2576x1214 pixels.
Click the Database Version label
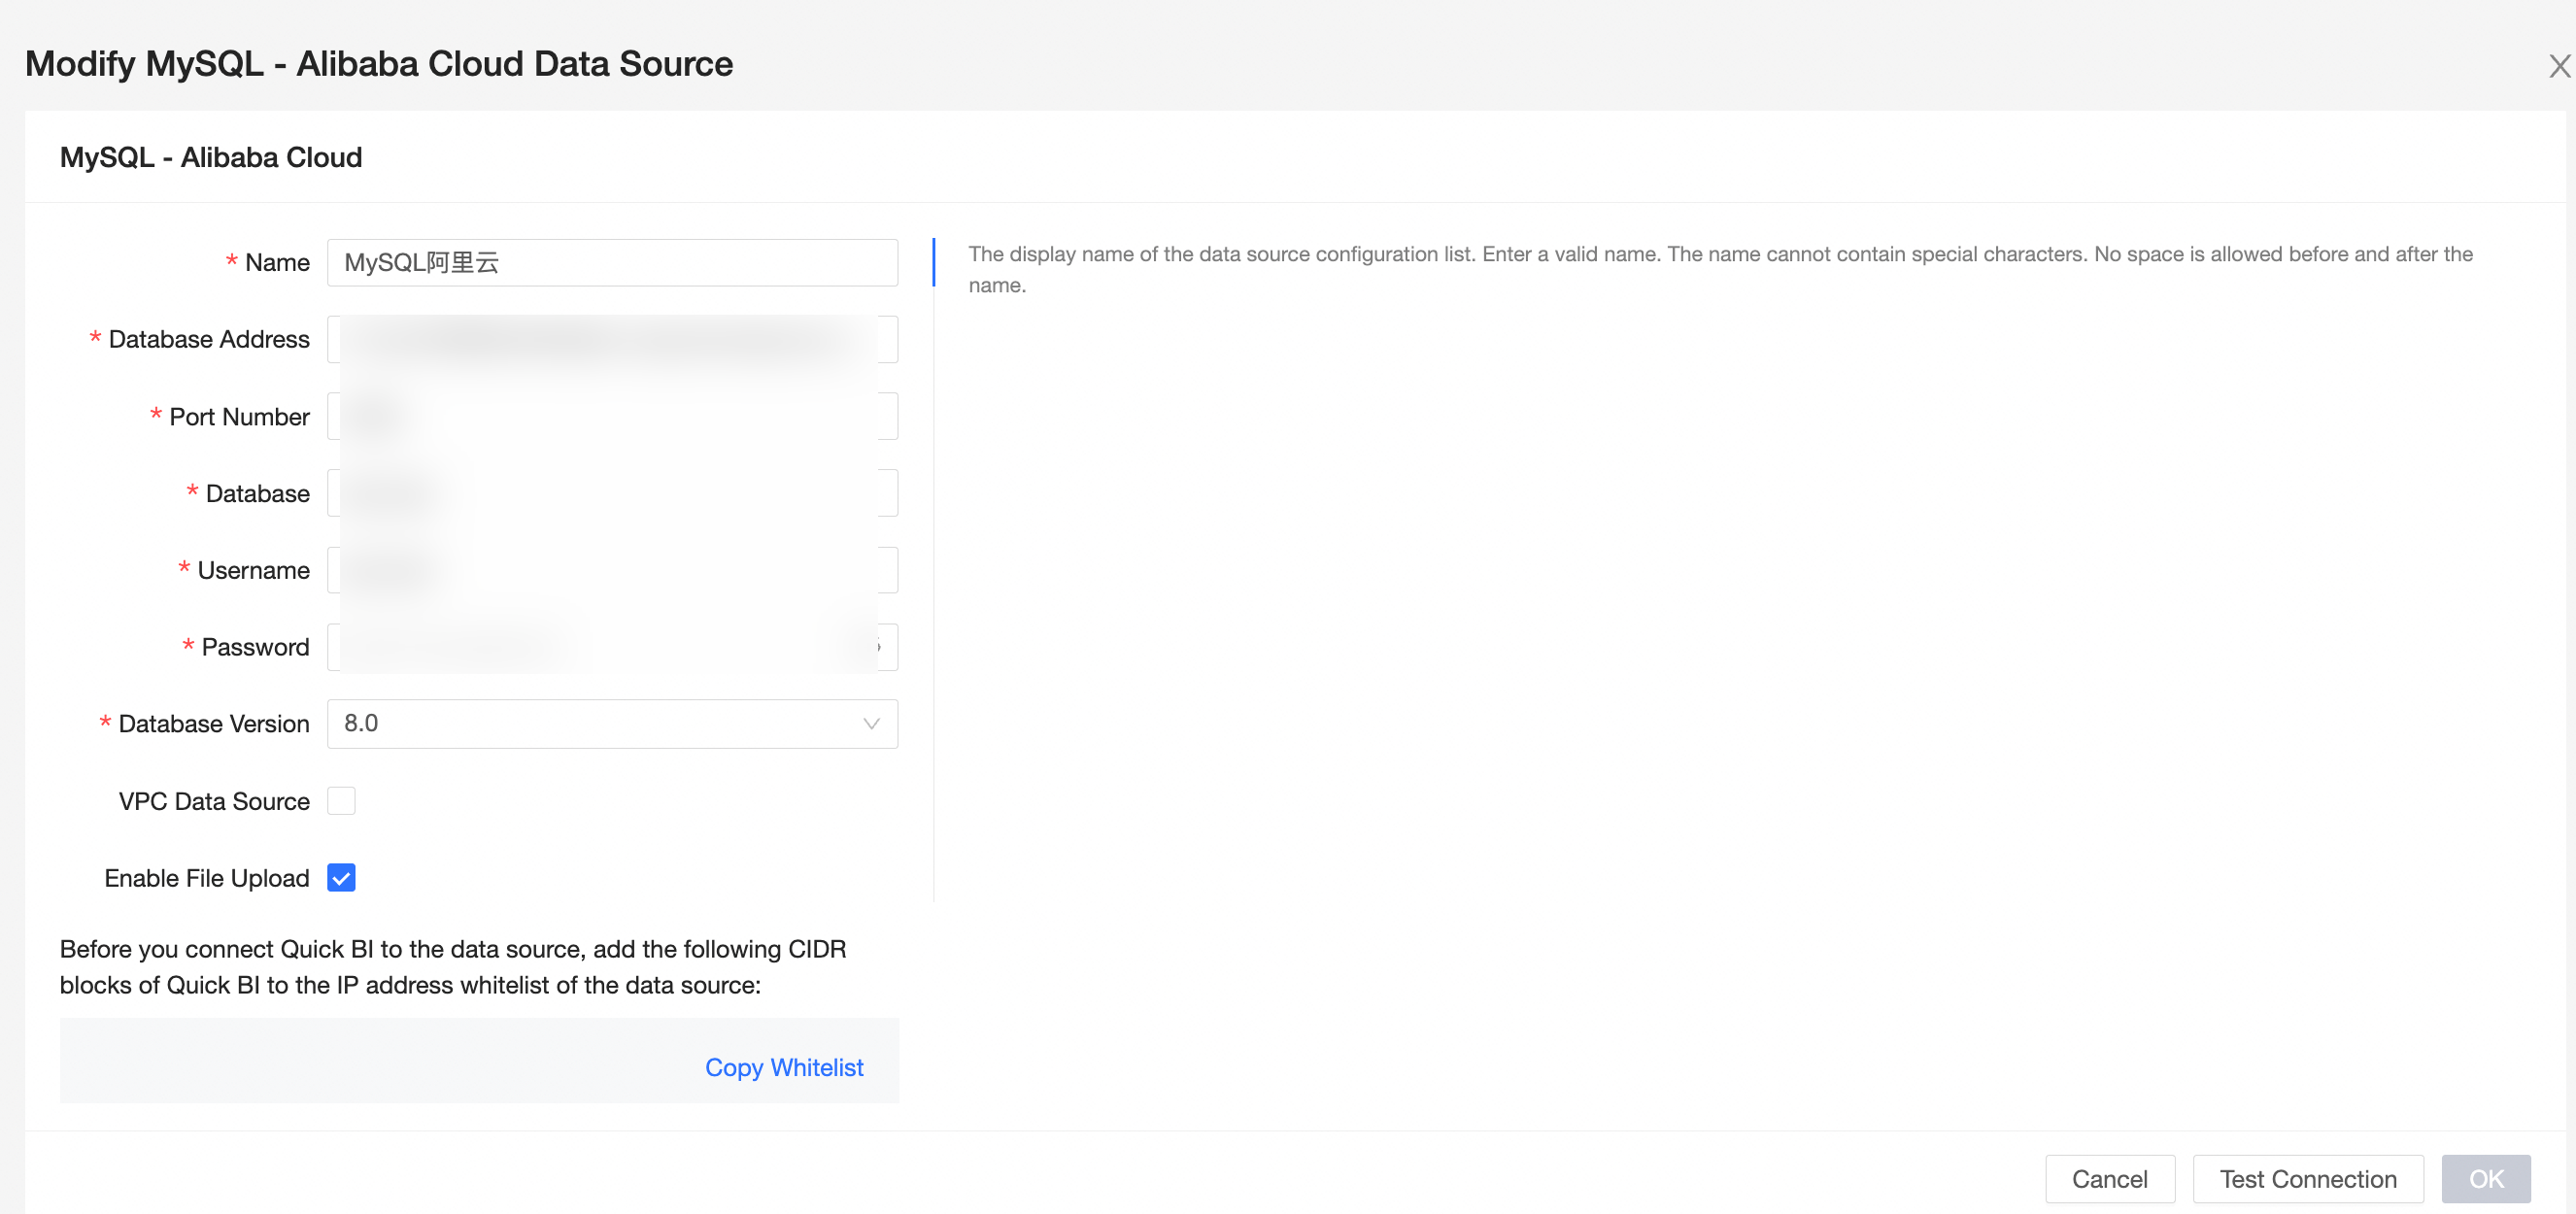(214, 724)
